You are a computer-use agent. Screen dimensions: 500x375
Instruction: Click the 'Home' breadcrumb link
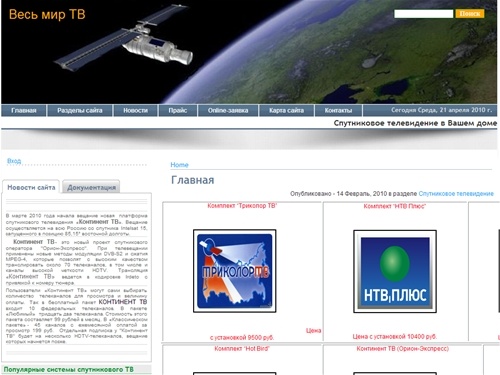[x=179, y=165]
